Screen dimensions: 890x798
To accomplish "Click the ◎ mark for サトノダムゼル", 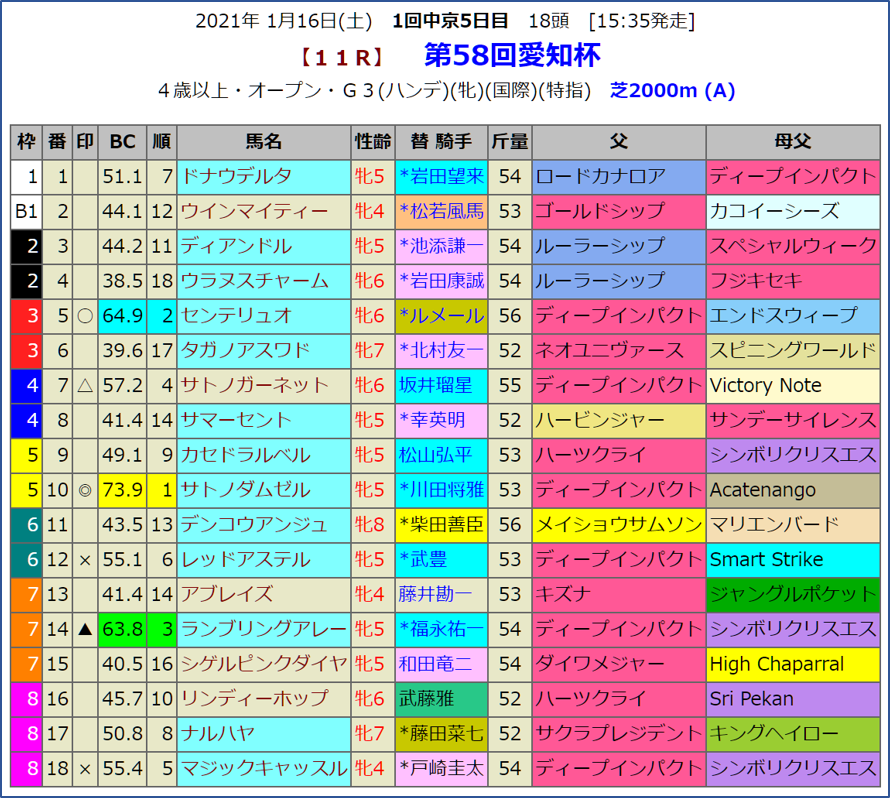I will click(86, 490).
